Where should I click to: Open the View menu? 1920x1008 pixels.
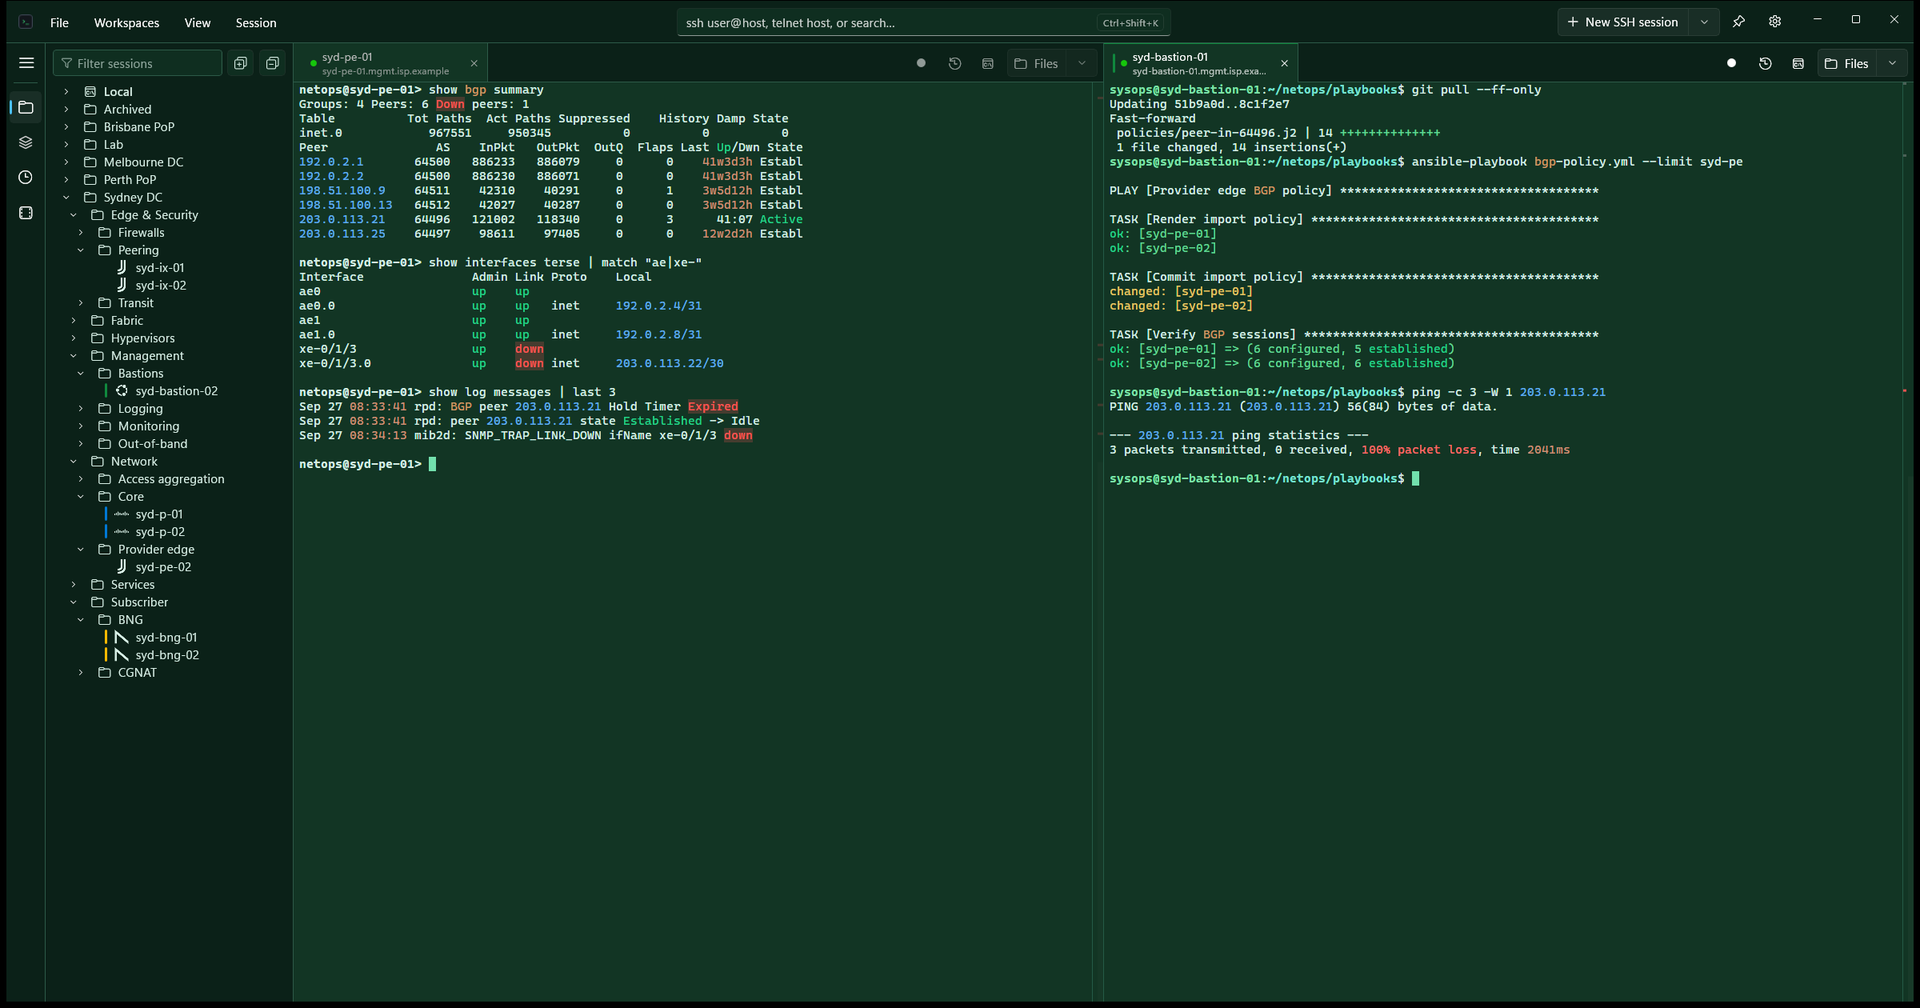(197, 23)
